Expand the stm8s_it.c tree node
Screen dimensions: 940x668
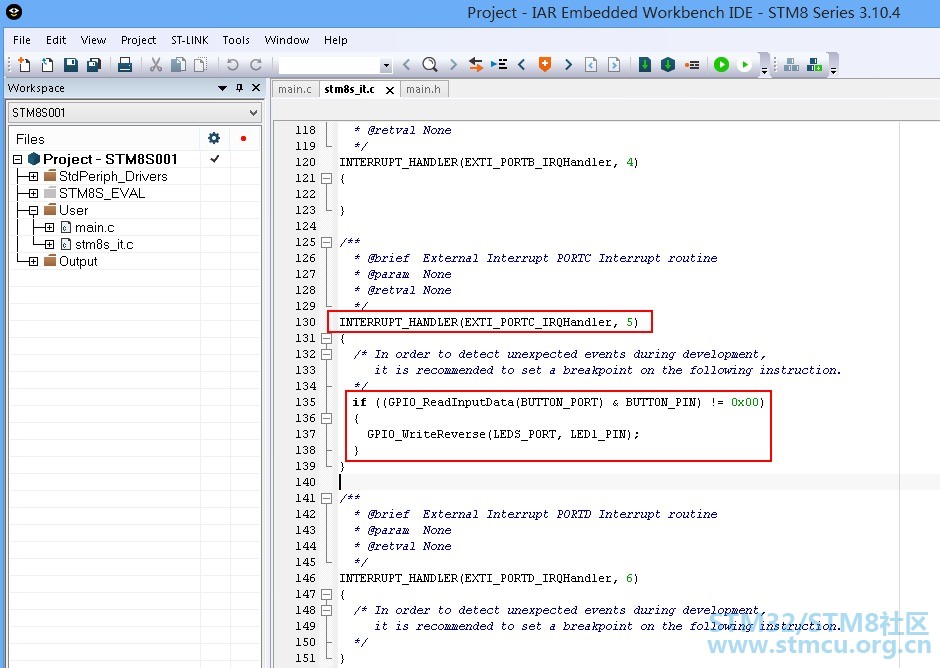tap(50, 244)
